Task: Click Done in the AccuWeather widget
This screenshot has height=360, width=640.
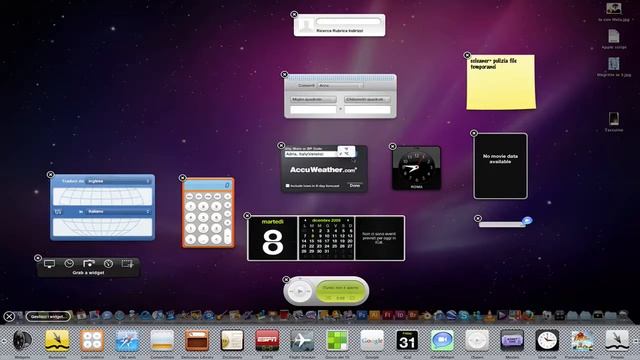Action: click(355, 185)
